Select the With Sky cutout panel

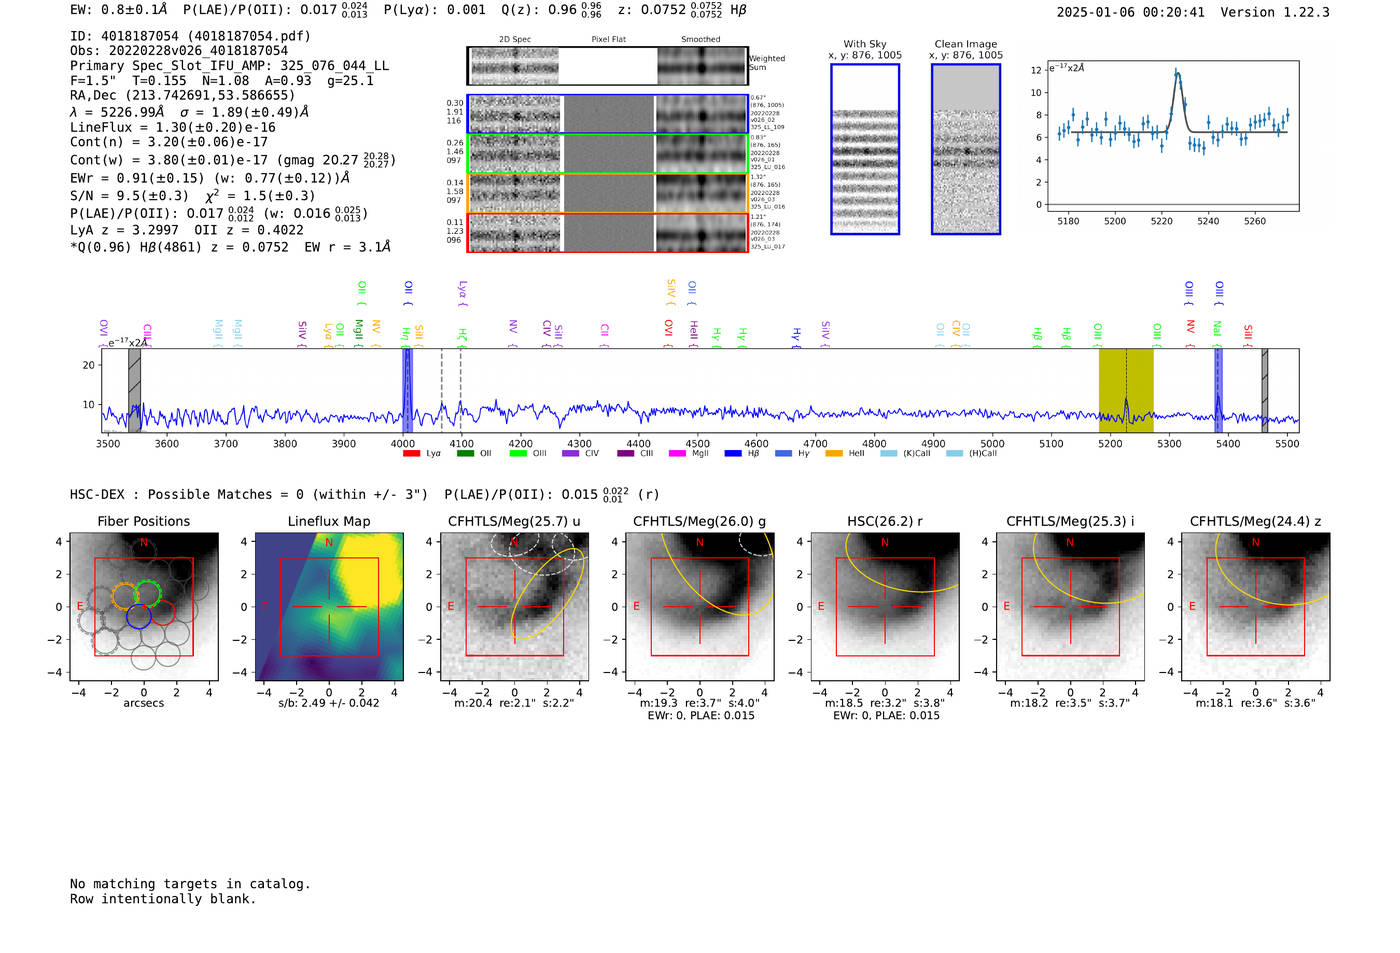[x=865, y=149]
